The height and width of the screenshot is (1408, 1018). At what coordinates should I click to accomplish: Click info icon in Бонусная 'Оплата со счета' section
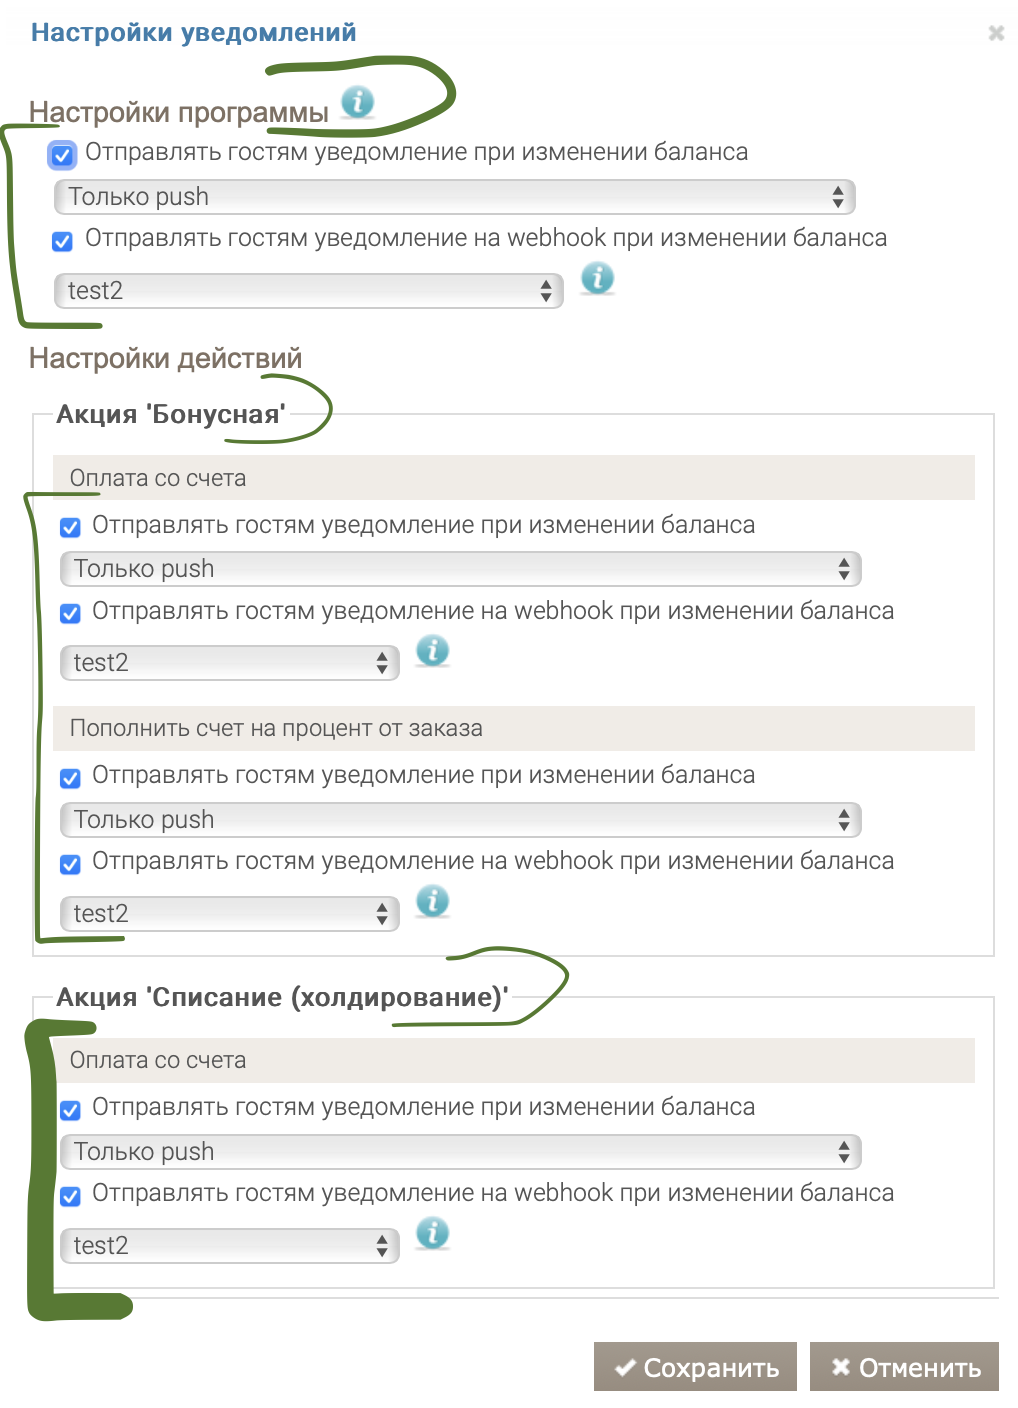[432, 651]
